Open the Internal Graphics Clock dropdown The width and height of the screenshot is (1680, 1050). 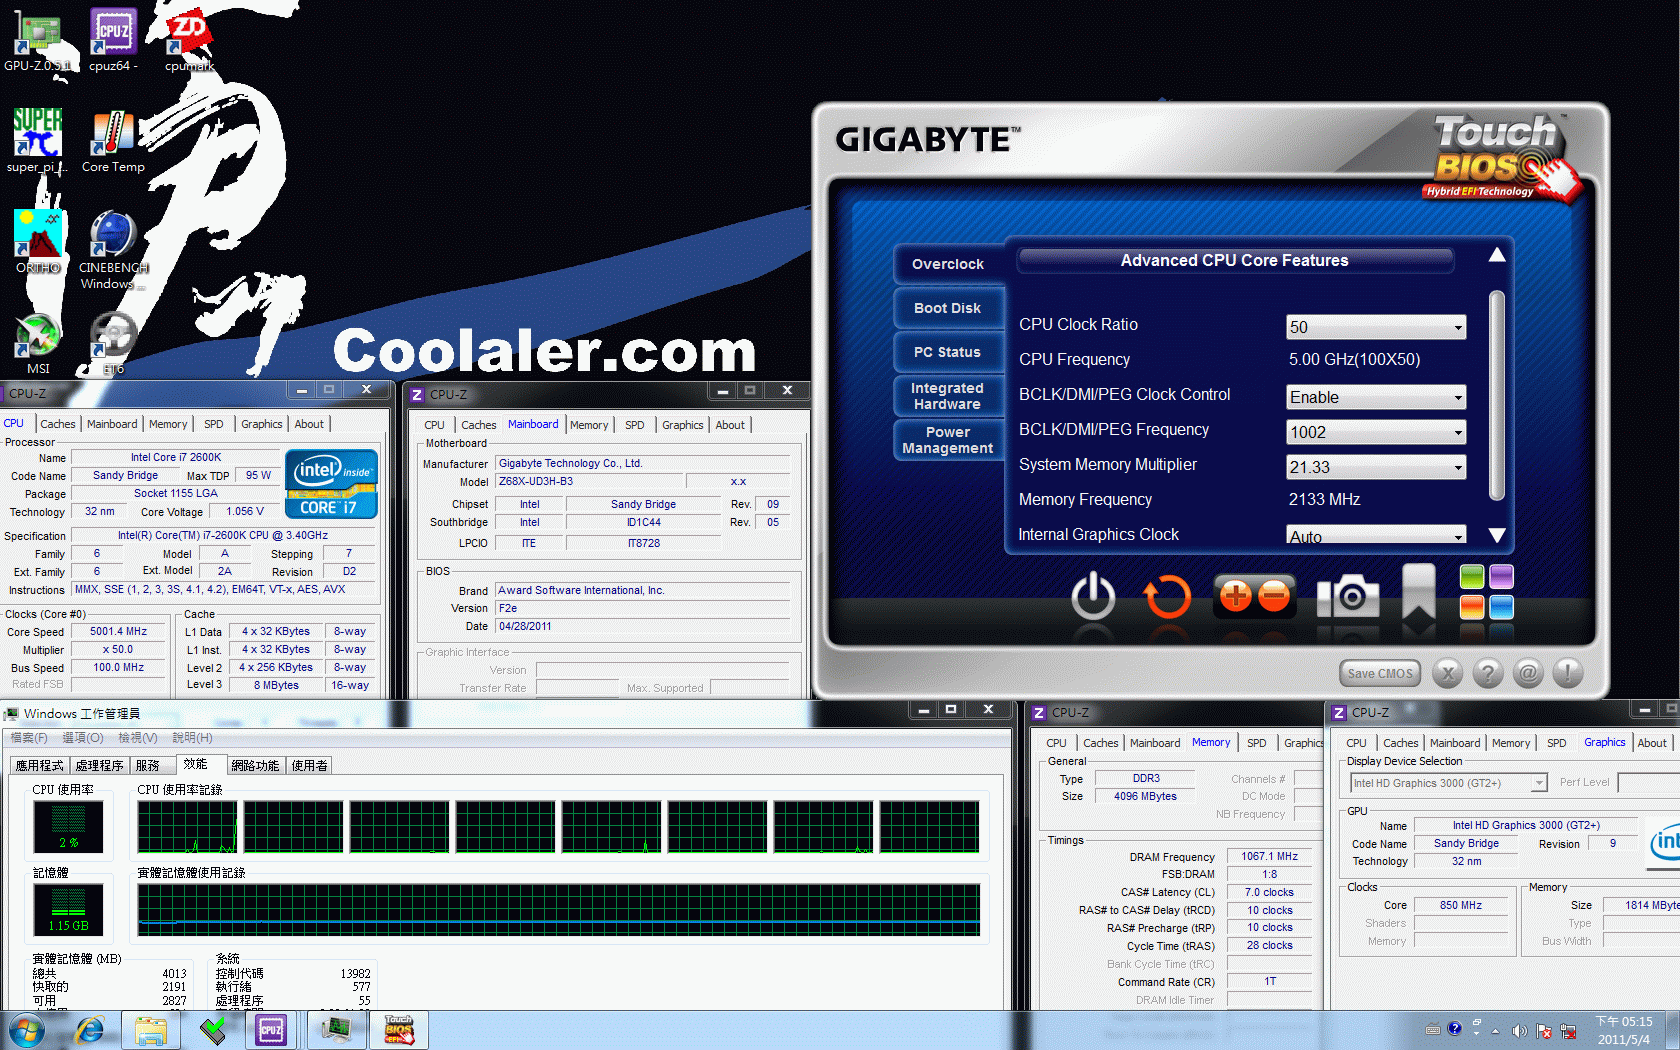click(x=1376, y=535)
